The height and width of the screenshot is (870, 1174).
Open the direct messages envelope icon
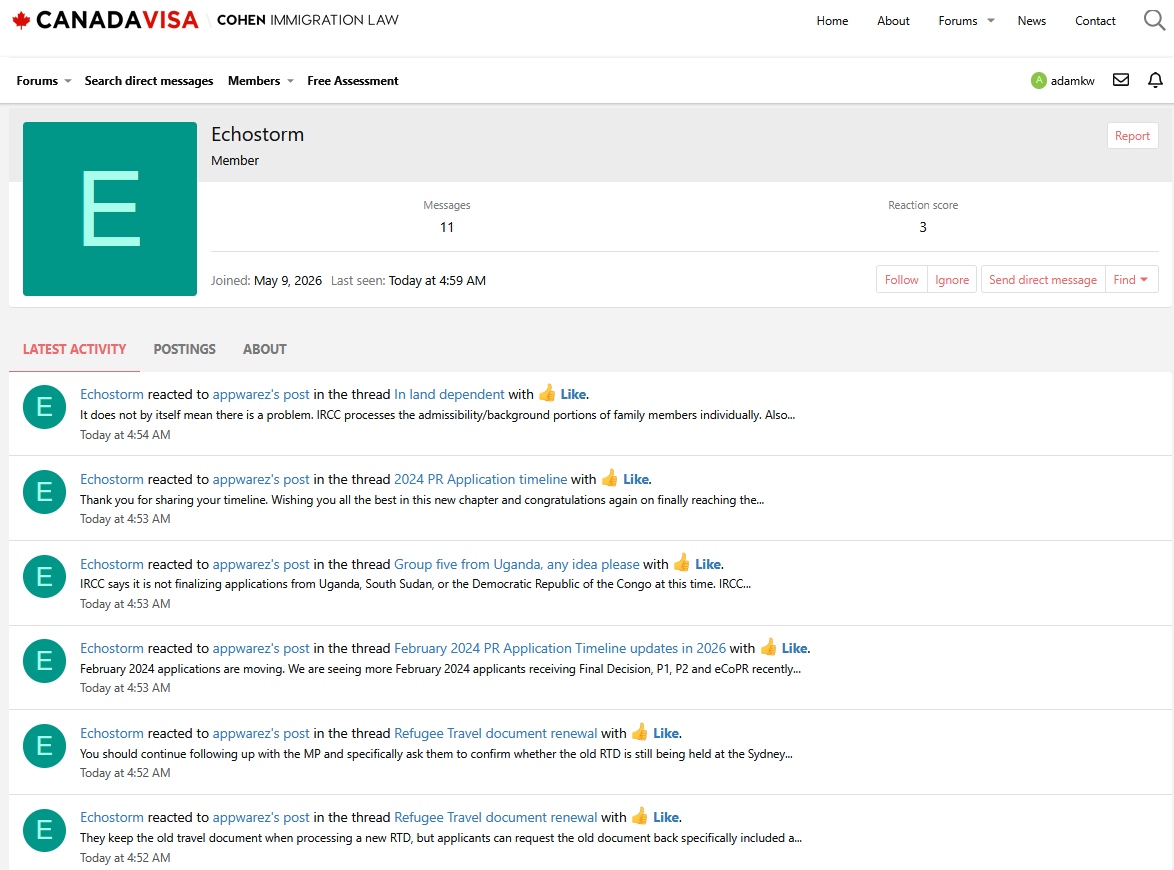click(1120, 80)
